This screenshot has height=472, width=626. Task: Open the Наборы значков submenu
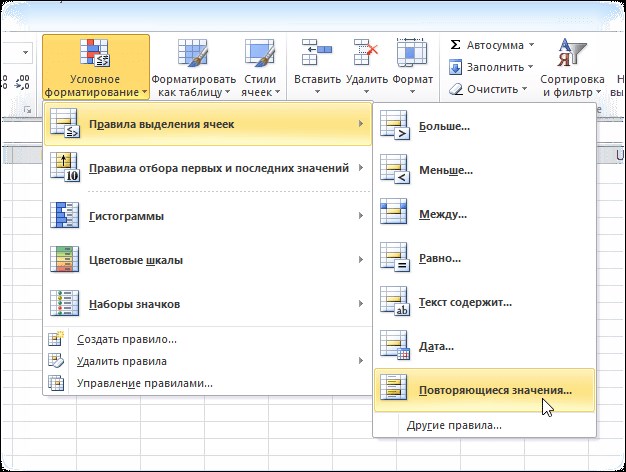tap(208, 304)
